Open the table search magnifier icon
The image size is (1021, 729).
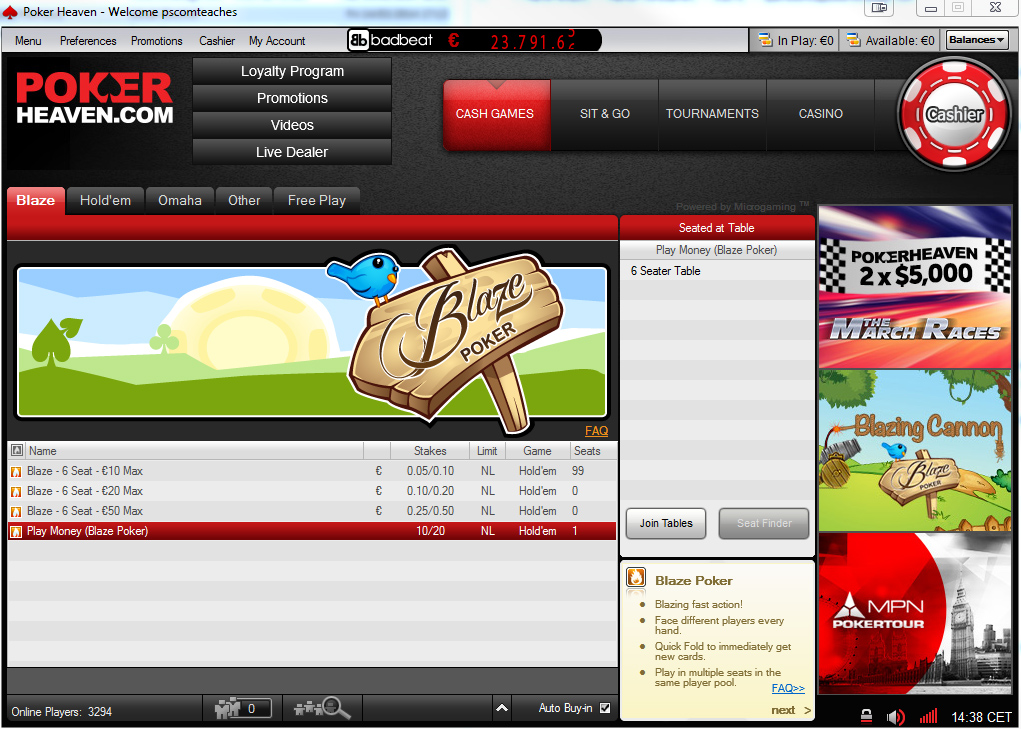pos(322,708)
